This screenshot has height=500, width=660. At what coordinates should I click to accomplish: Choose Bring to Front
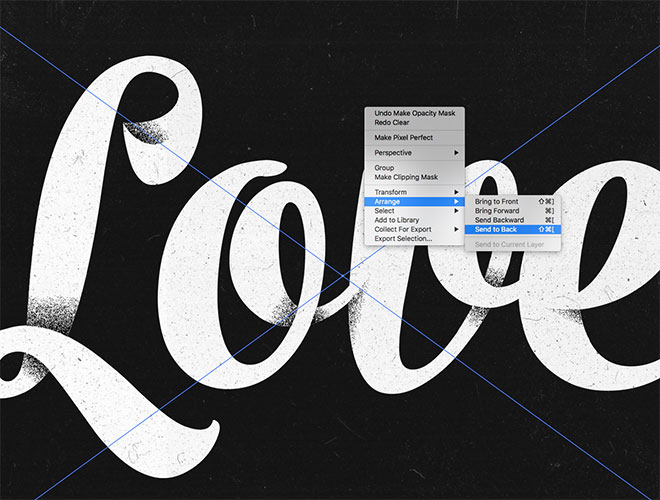(513, 202)
